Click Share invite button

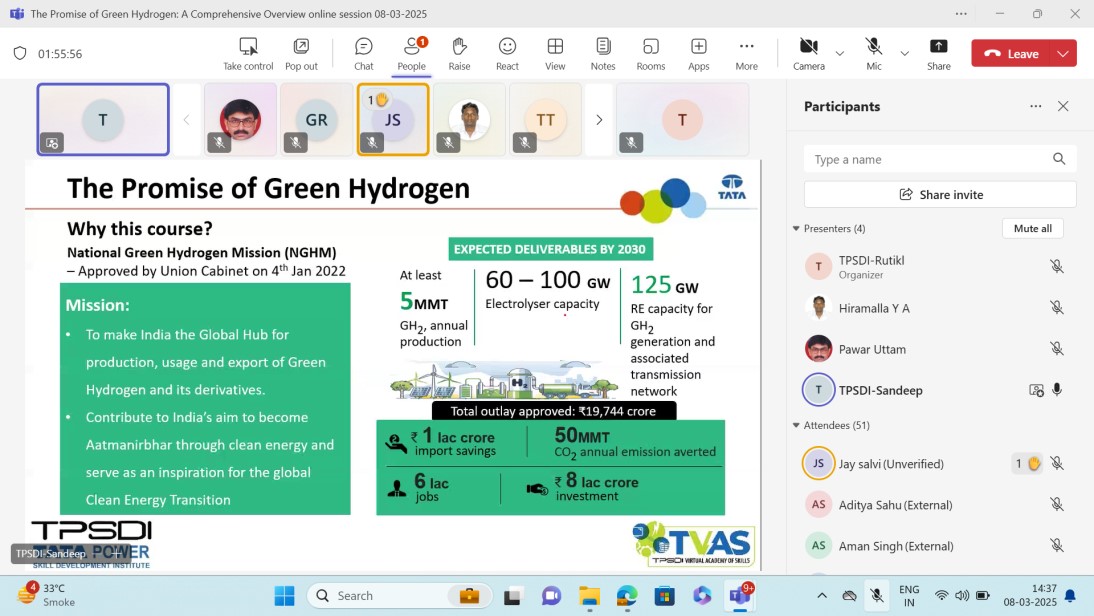[x=940, y=195]
